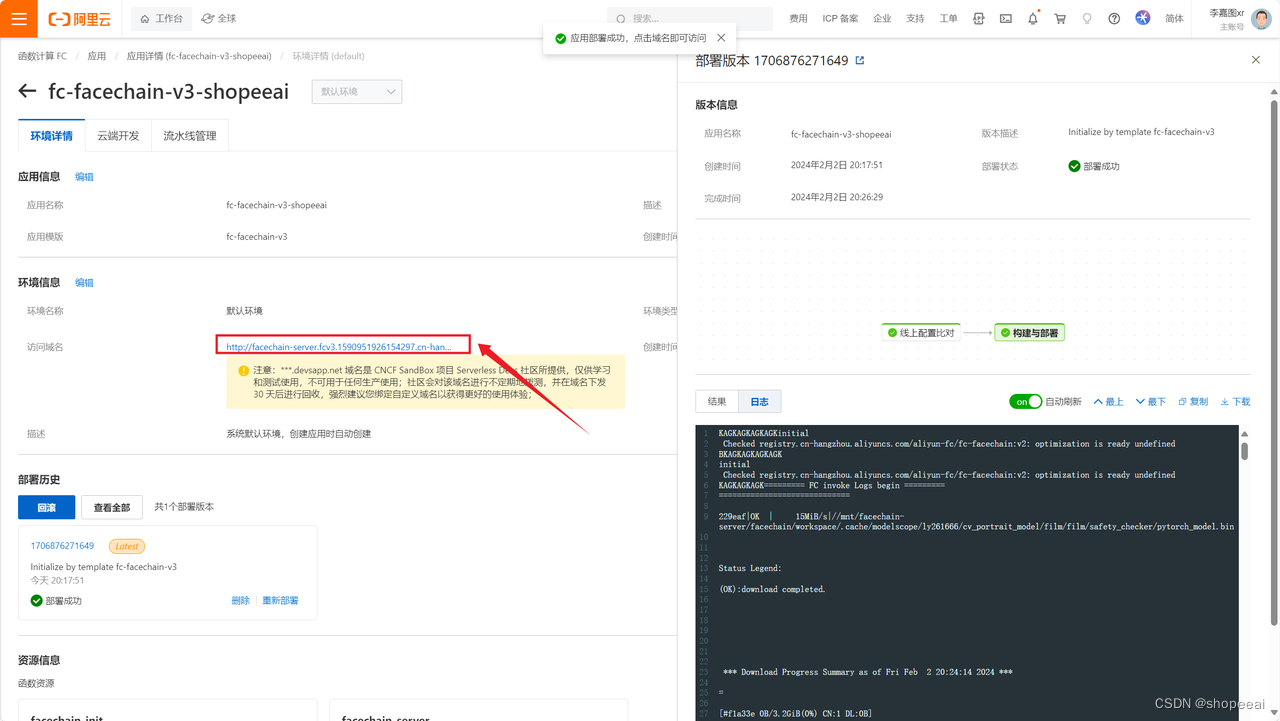Select the 环境详情 tab
The height and width of the screenshot is (721, 1280).
pyautogui.click(x=51, y=136)
